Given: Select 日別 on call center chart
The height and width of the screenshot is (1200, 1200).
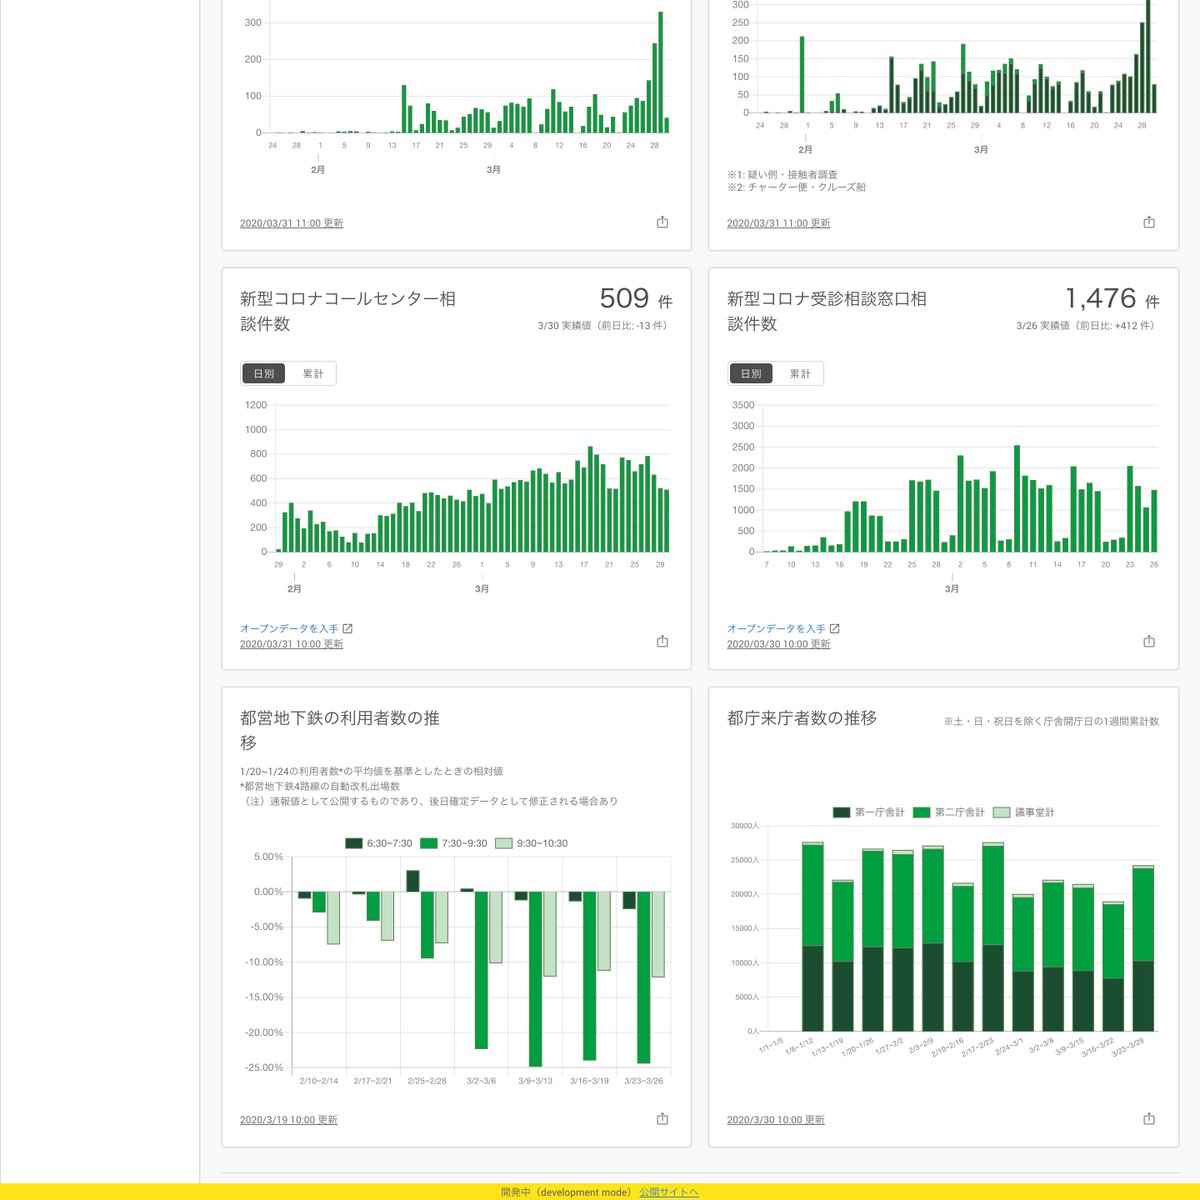Looking at the screenshot, I should [x=264, y=374].
